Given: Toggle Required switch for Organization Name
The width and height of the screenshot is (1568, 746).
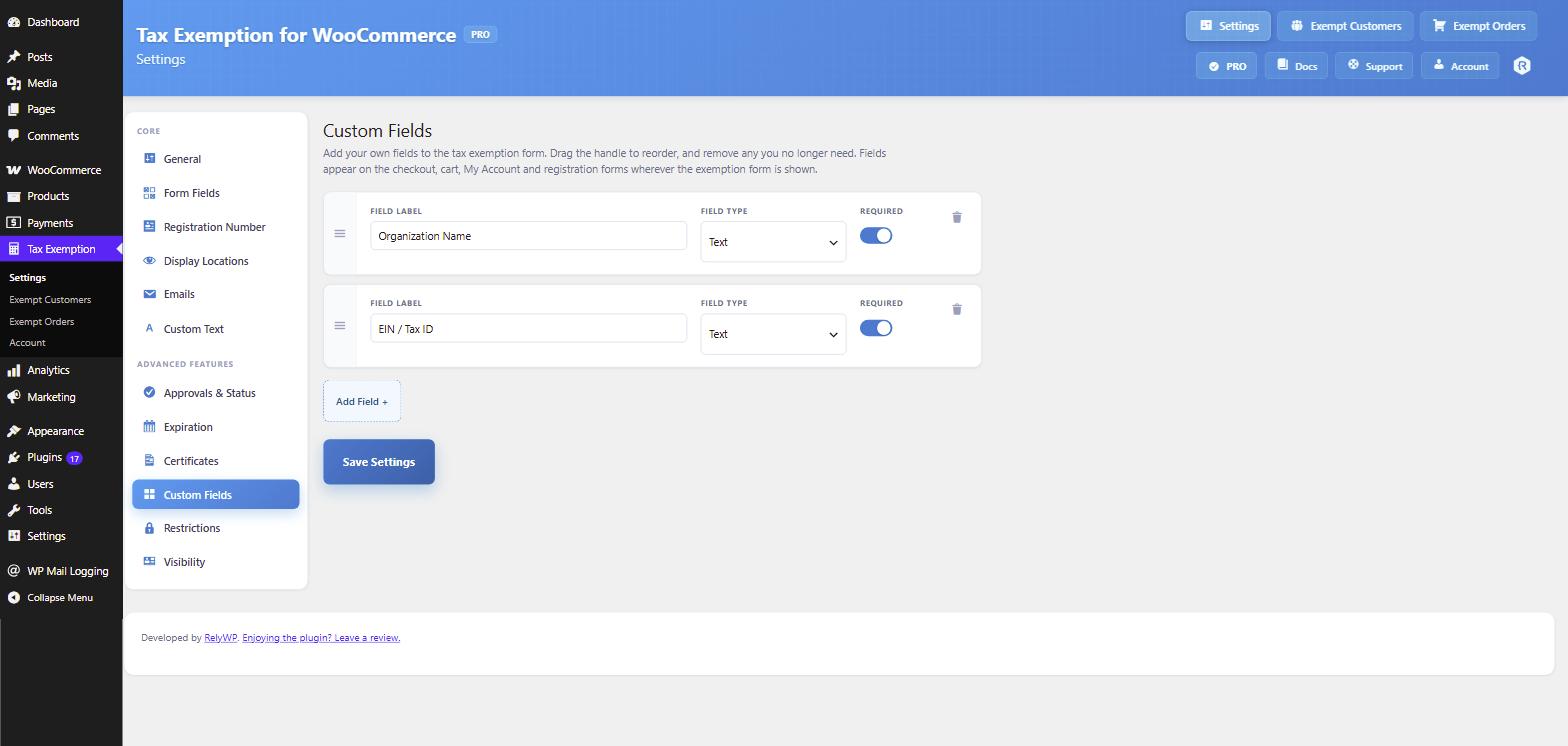Looking at the screenshot, I should click(x=876, y=236).
